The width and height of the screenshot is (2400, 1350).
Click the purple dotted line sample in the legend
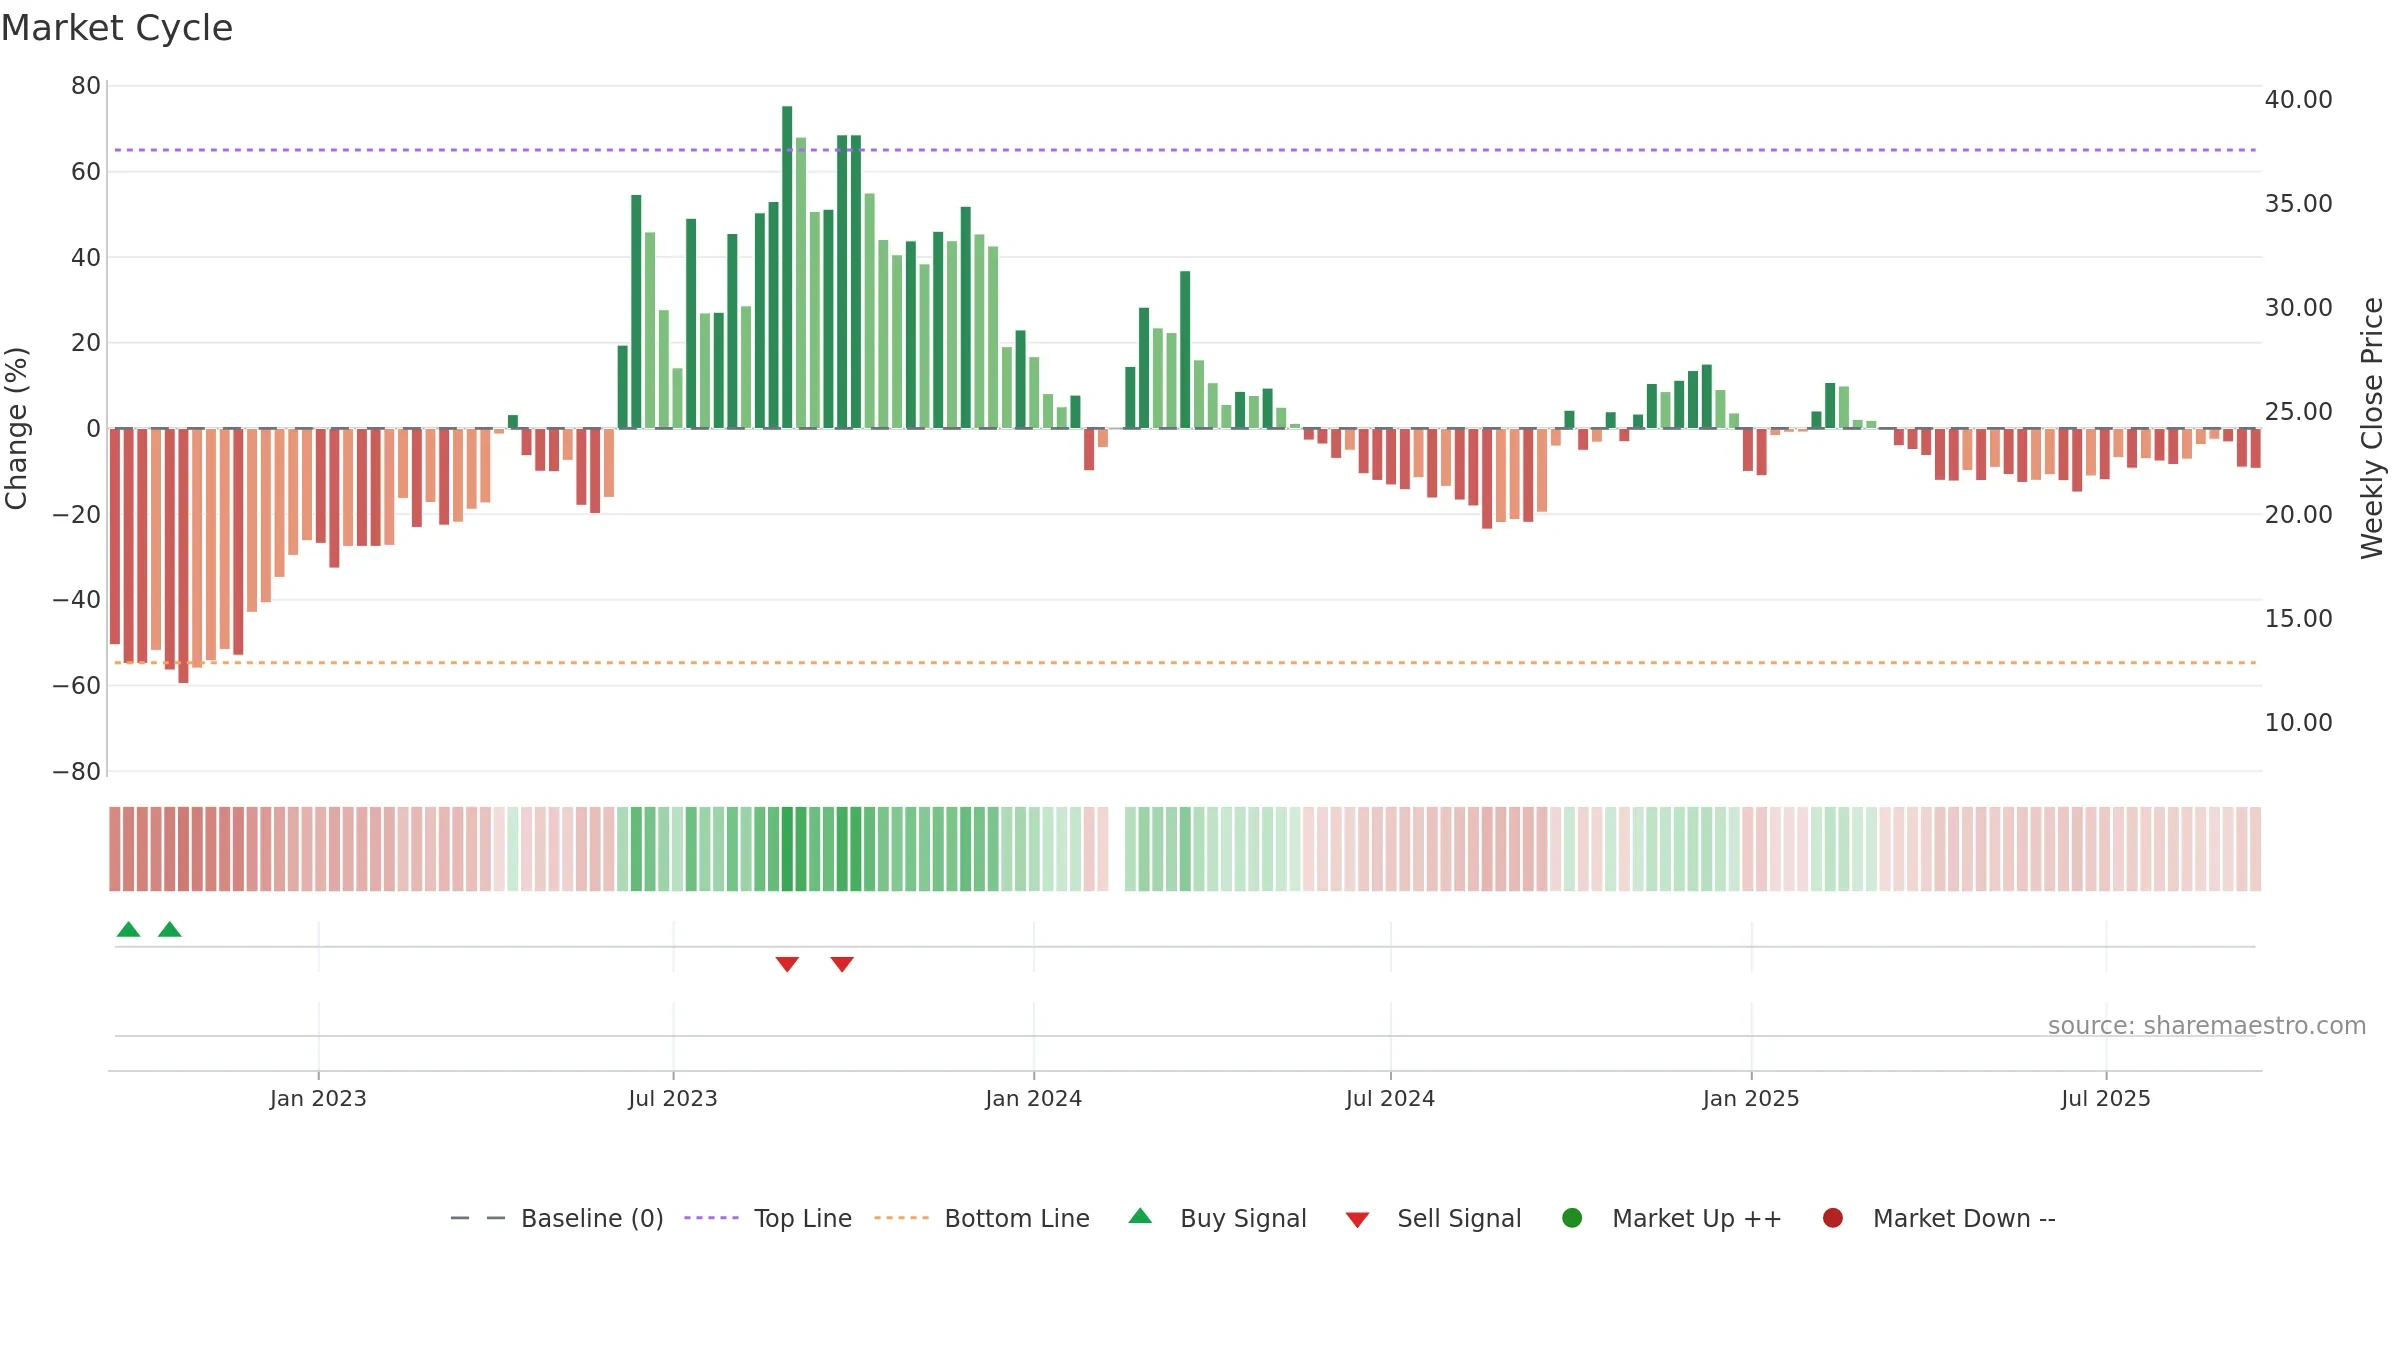pos(711,1218)
